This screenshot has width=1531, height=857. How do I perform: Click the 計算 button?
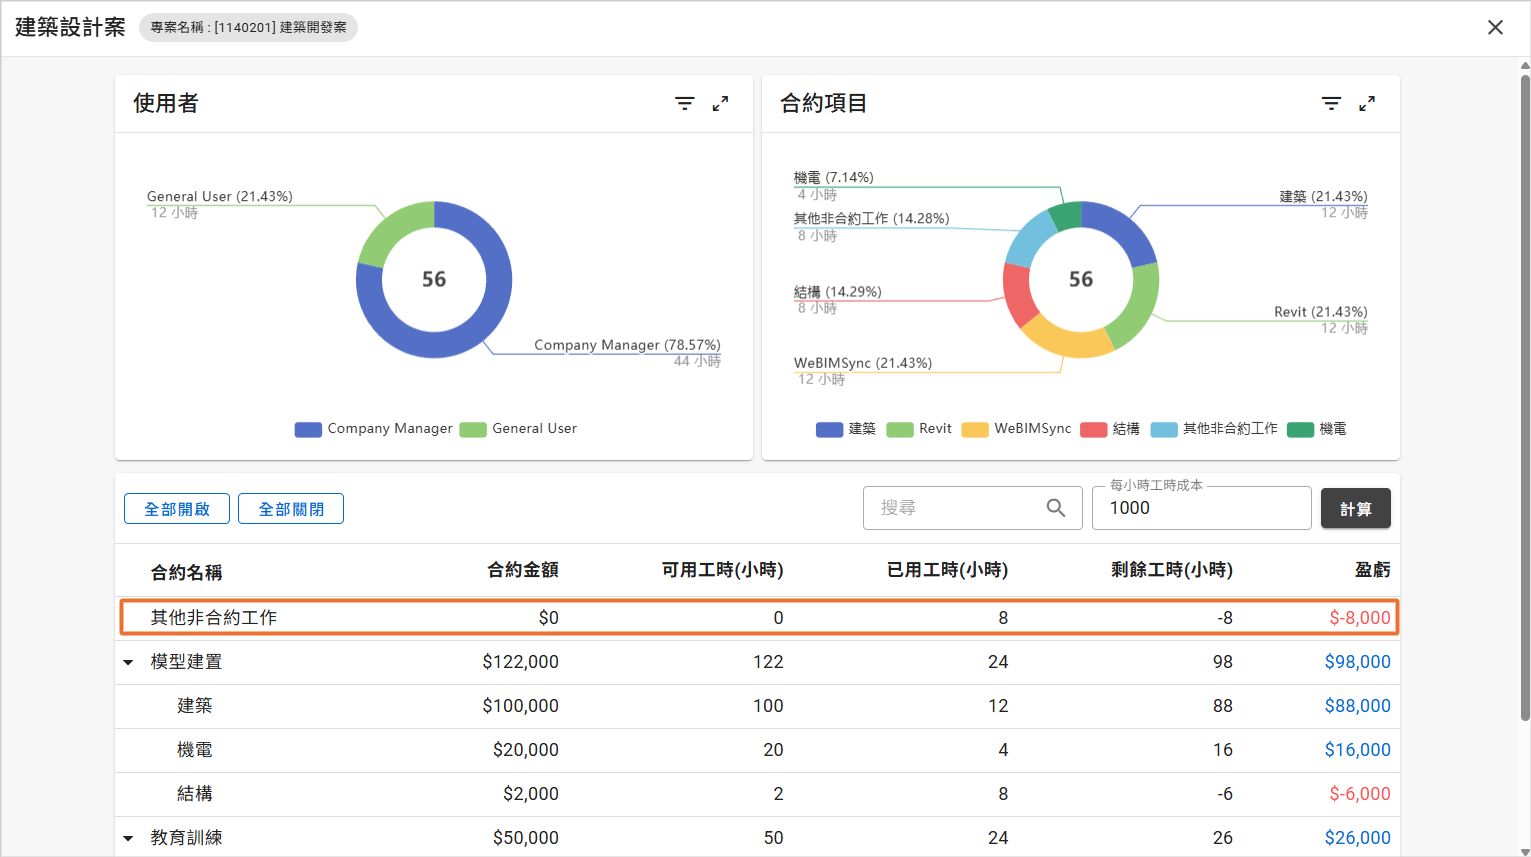coord(1356,509)
